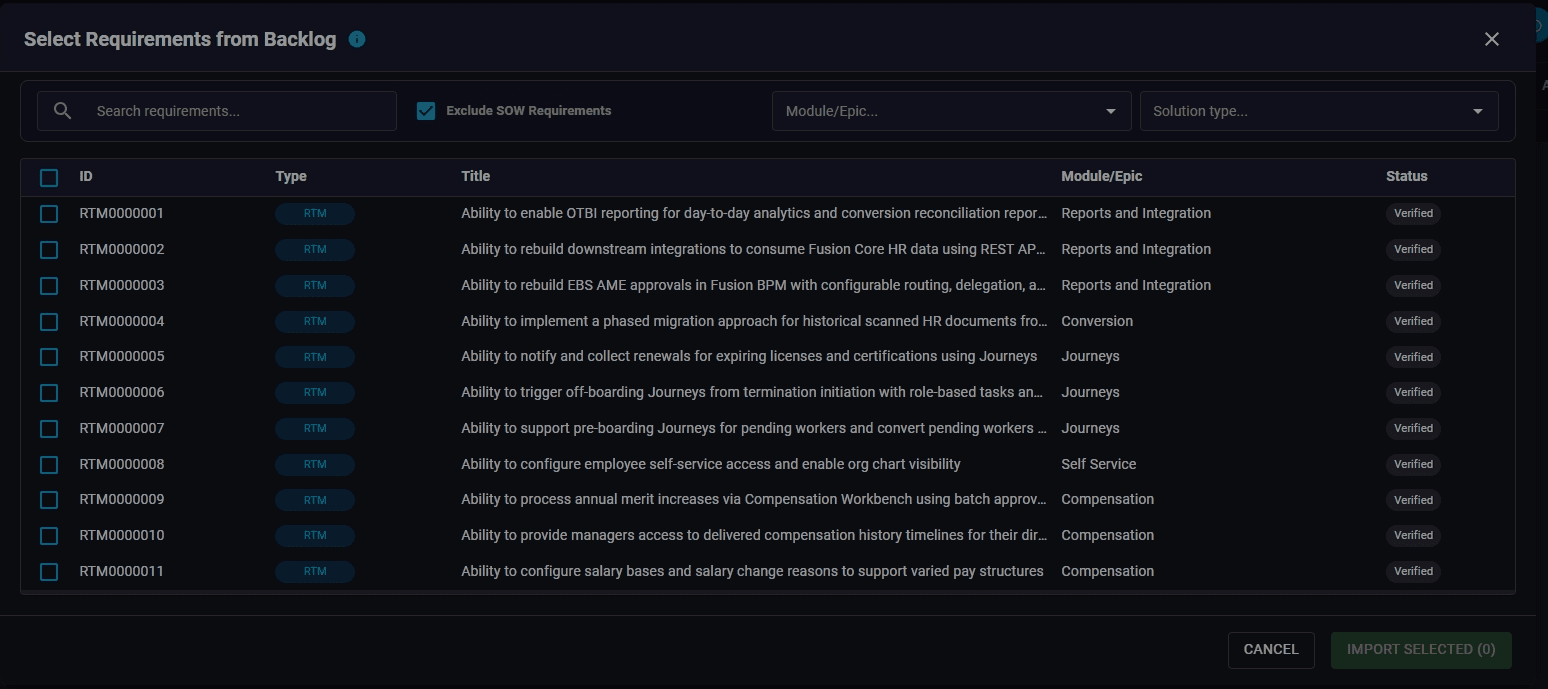The width and height of the screenshot is (1548, 689).
Task: Close the Select Requirements dialog
Action: point(1492,39)
